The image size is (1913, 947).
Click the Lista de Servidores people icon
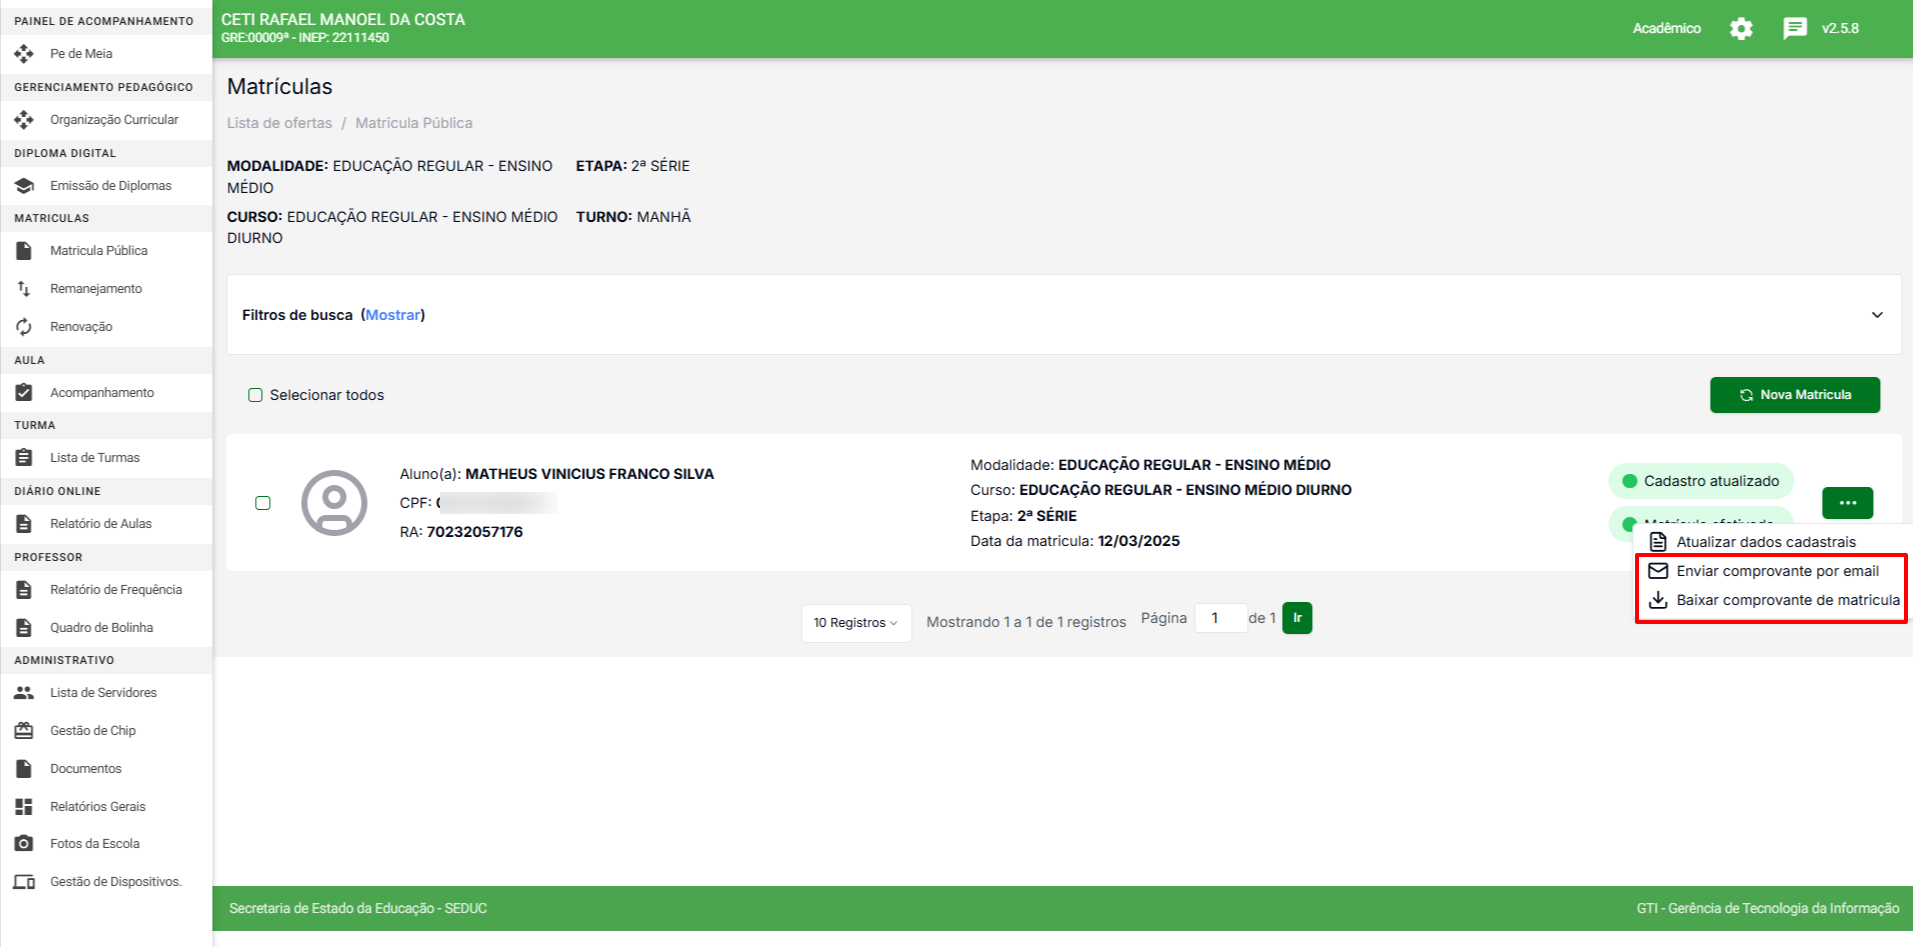tap(24, 693)
